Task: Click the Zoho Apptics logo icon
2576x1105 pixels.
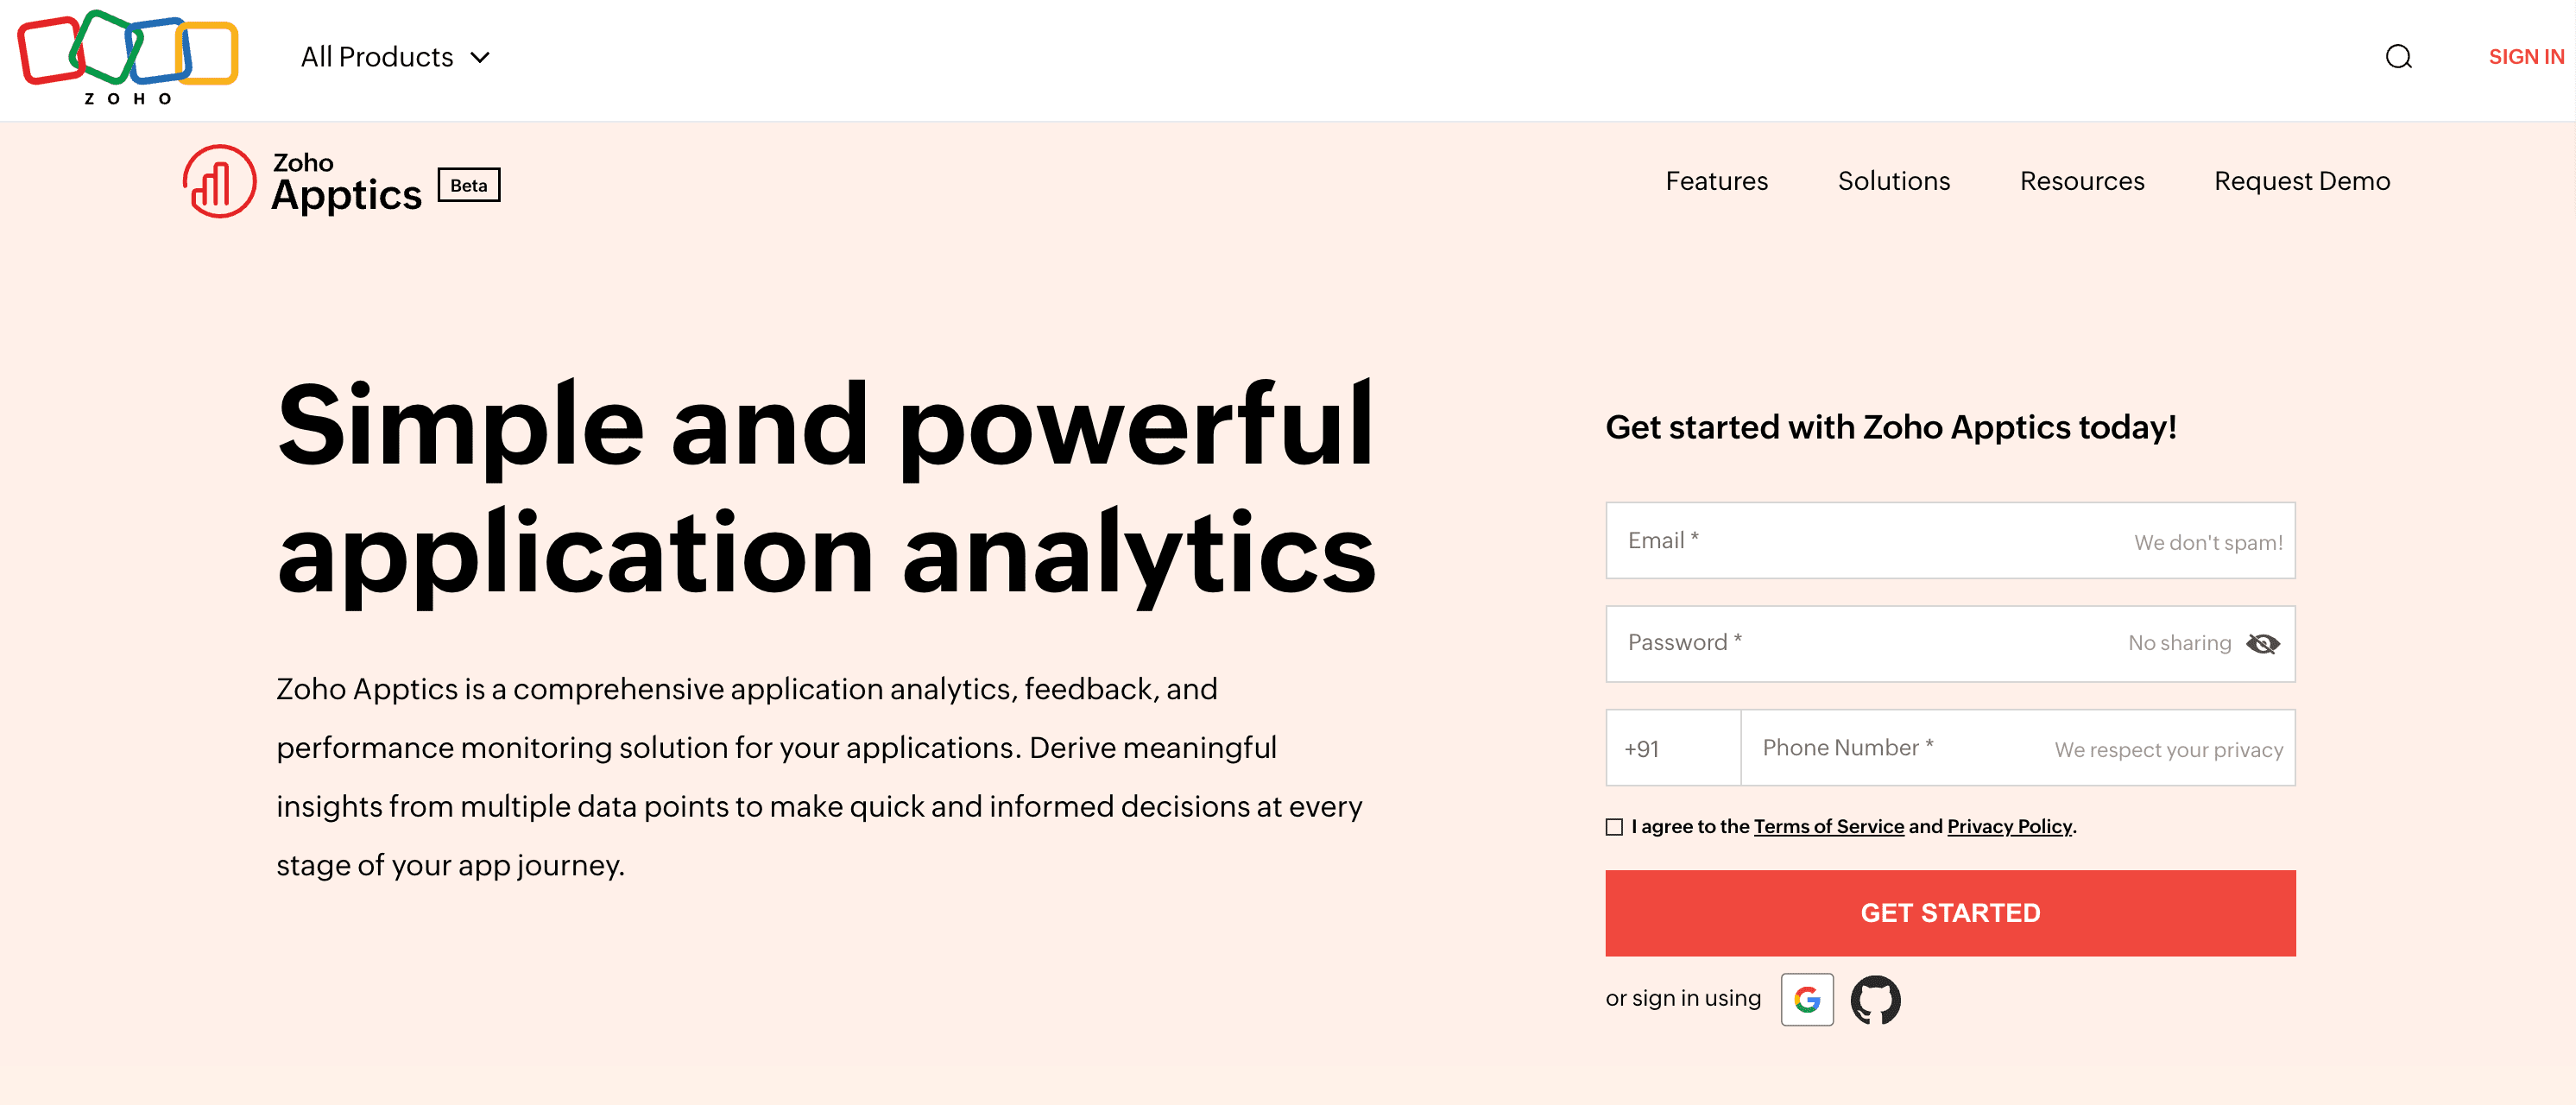Action: 218,182
